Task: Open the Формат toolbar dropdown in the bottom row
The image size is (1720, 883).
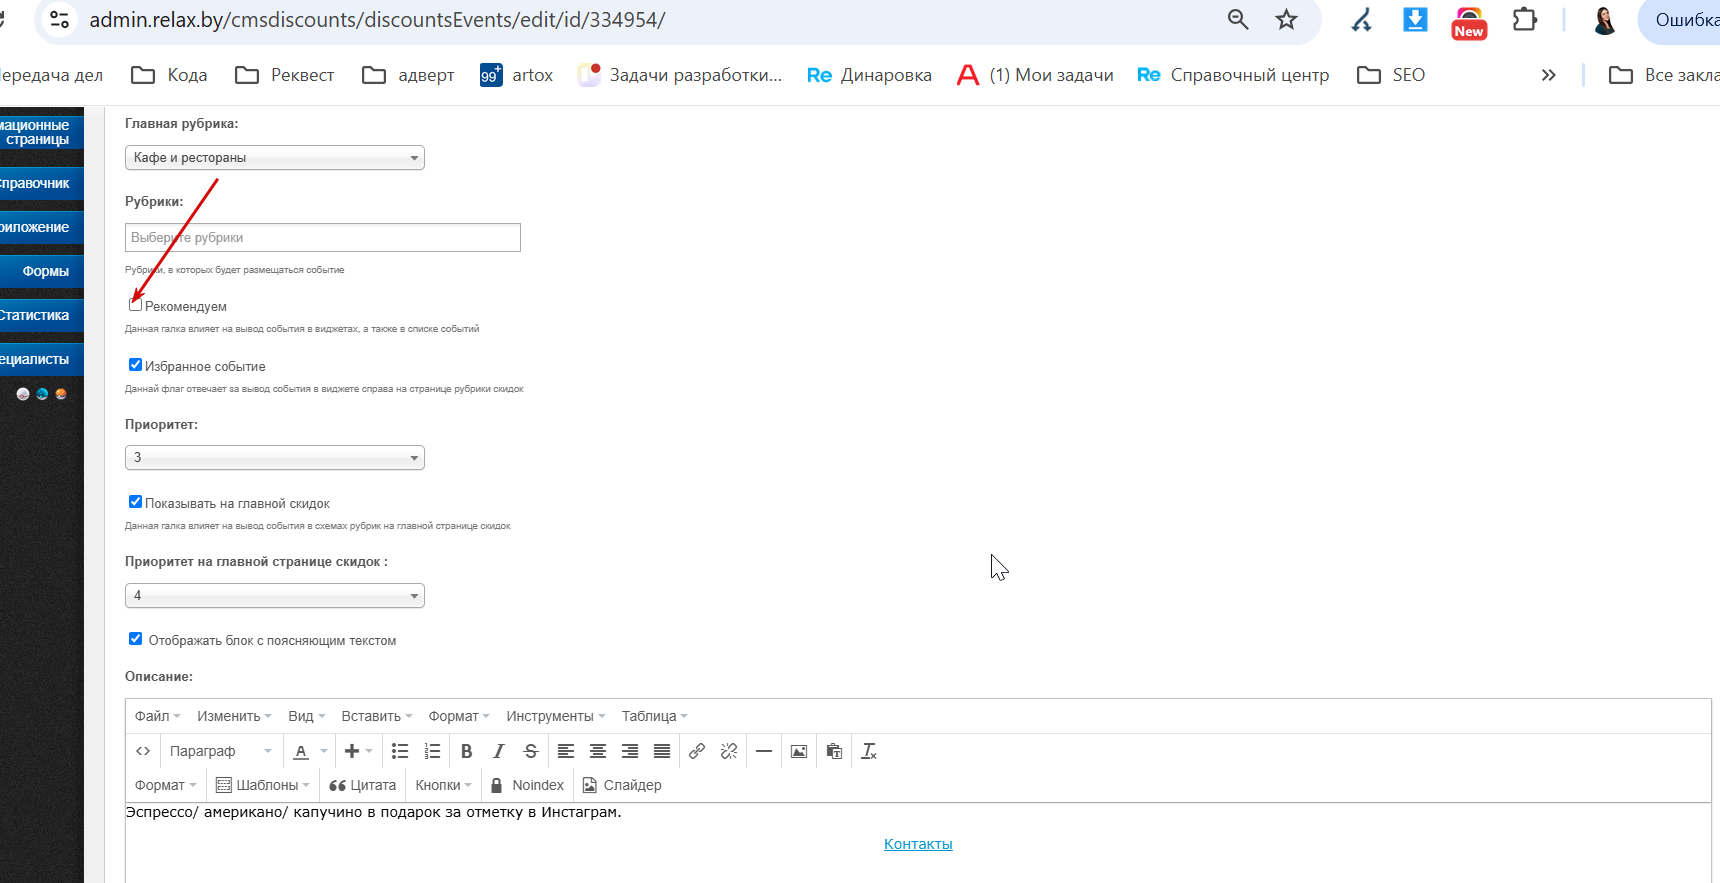Action: point(165,785)
